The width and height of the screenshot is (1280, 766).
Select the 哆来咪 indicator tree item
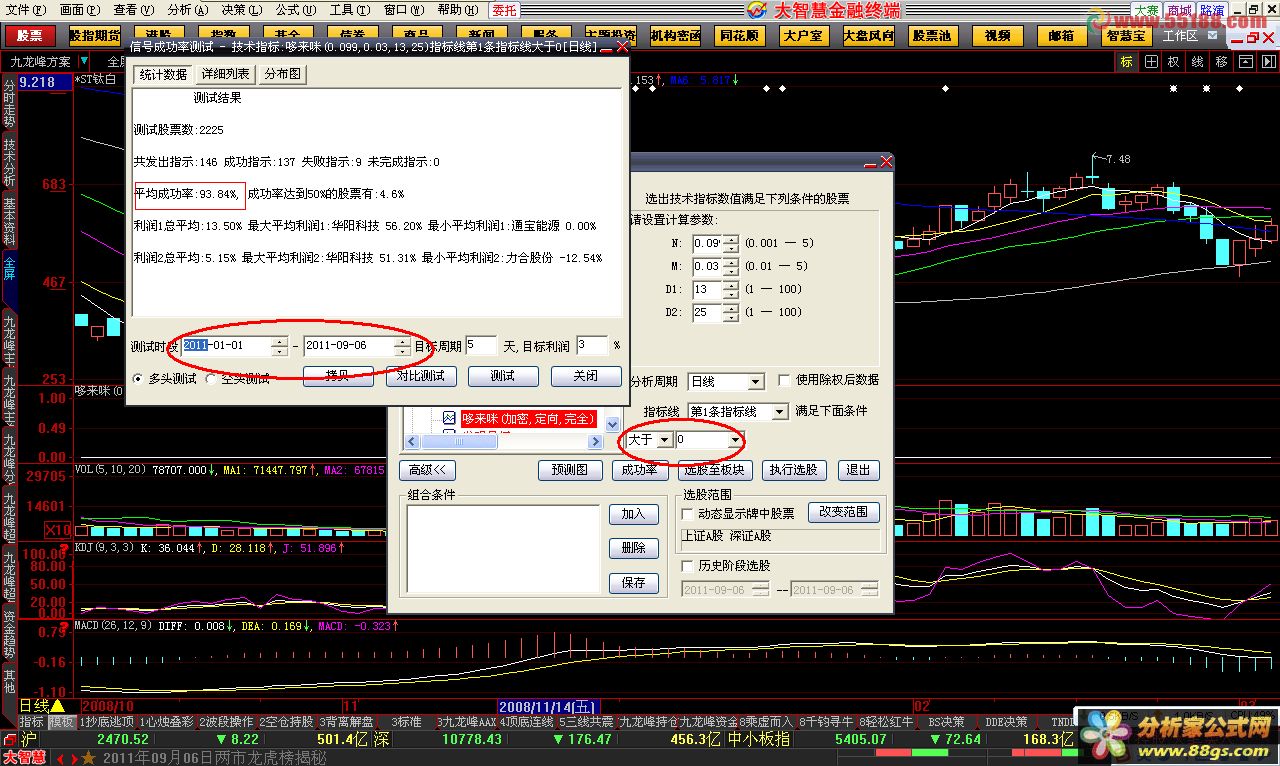pos(529,419)
